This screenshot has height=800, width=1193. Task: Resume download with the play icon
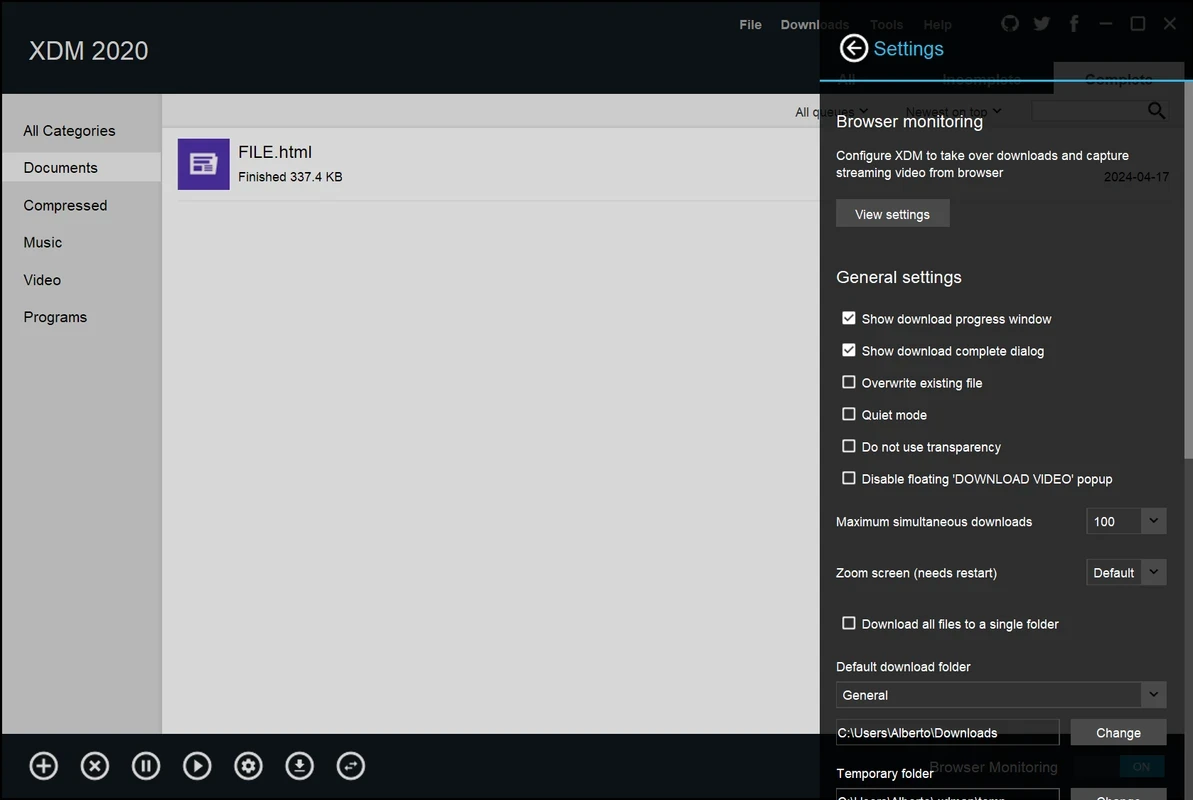pyautogui.click(x=197, y=766)
